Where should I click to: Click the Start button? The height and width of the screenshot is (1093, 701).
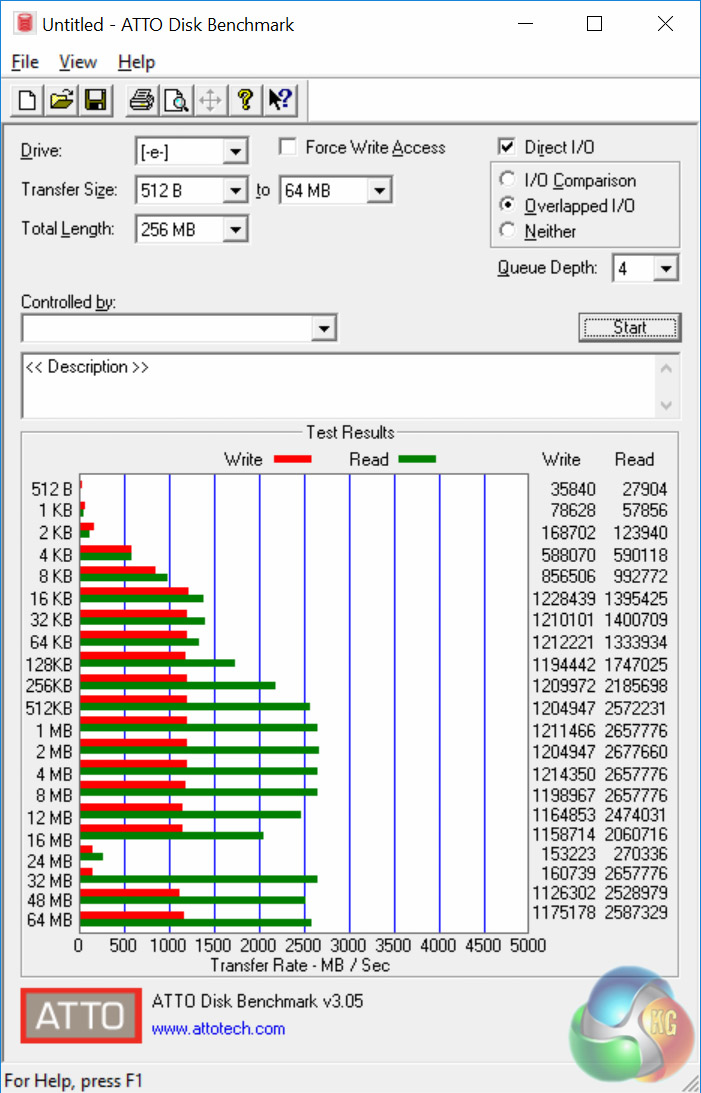(x=629, y=328)
